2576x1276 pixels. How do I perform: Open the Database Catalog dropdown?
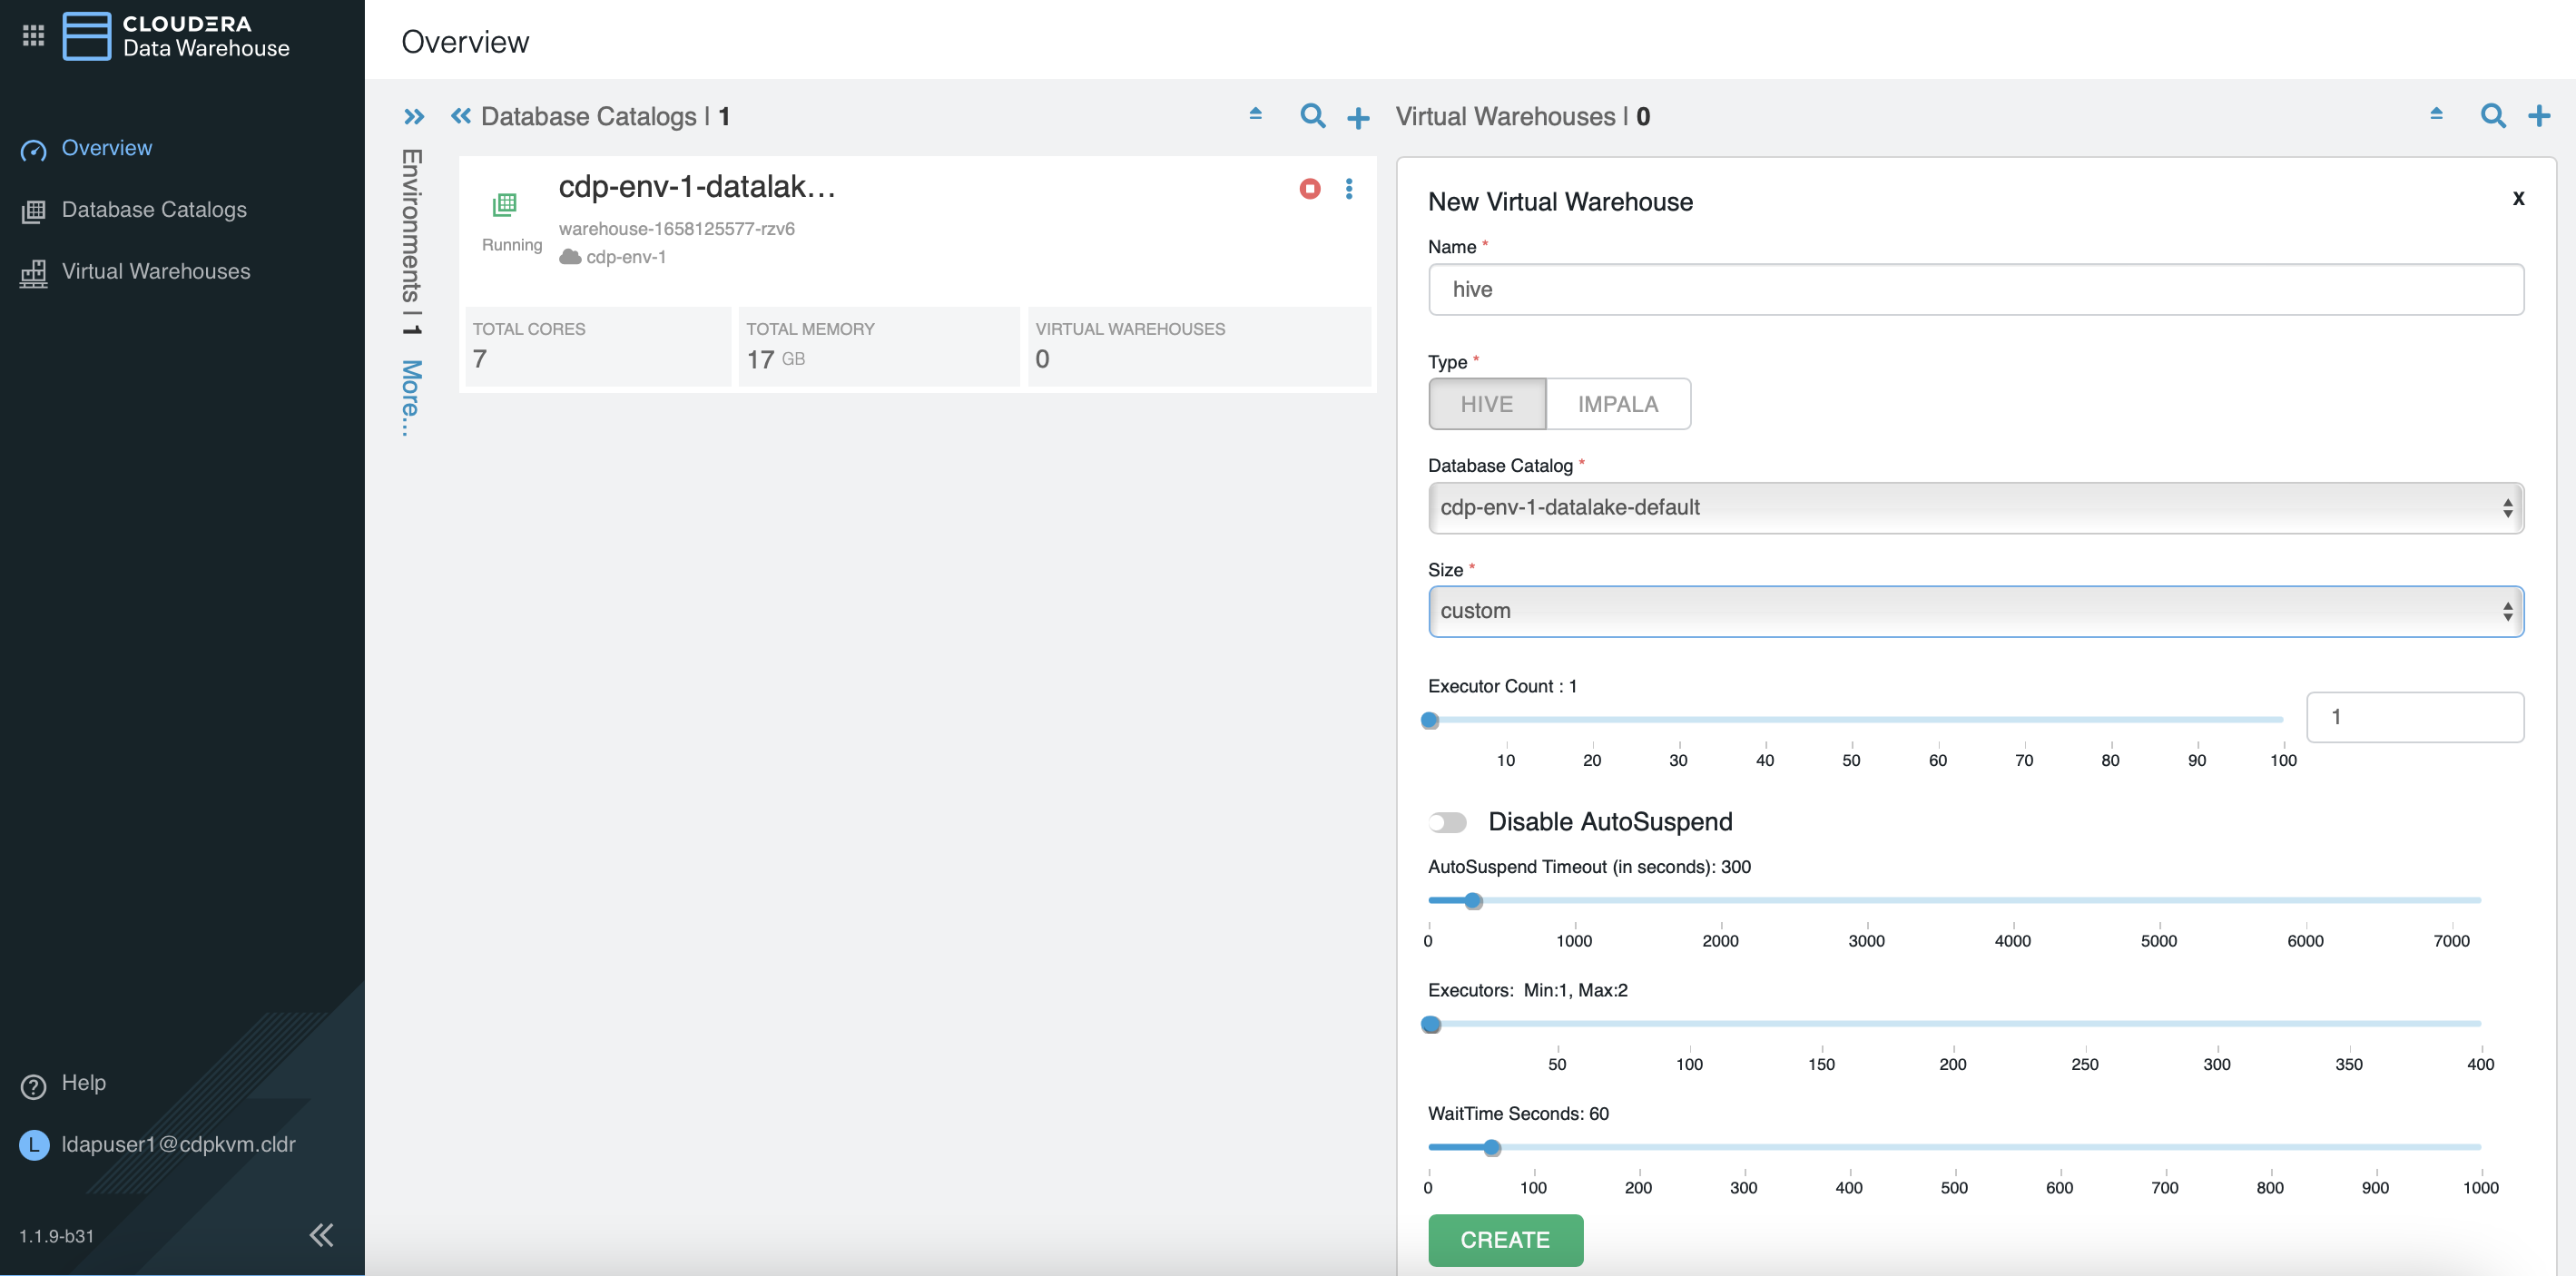pos(1975,508)
